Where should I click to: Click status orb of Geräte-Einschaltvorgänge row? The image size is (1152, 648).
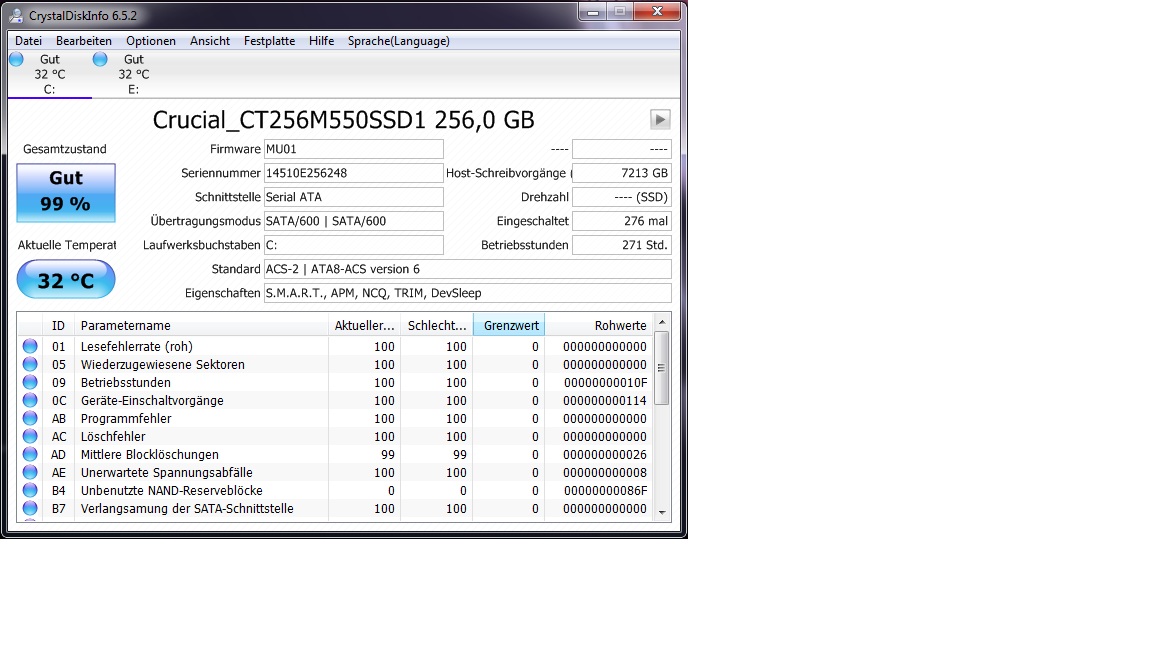click(30, 400)
